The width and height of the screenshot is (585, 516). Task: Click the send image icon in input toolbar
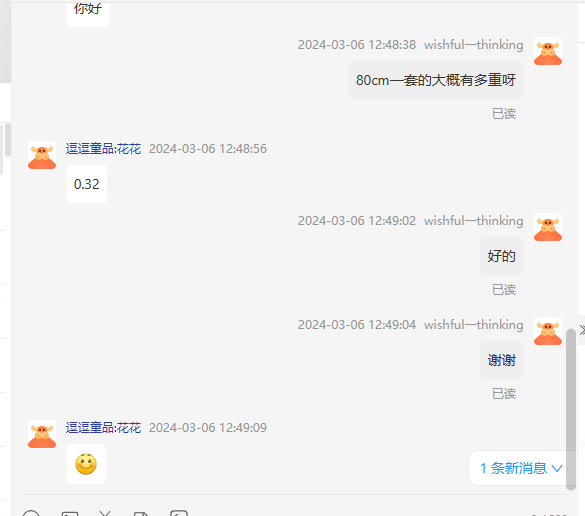[x=70, y=513]
